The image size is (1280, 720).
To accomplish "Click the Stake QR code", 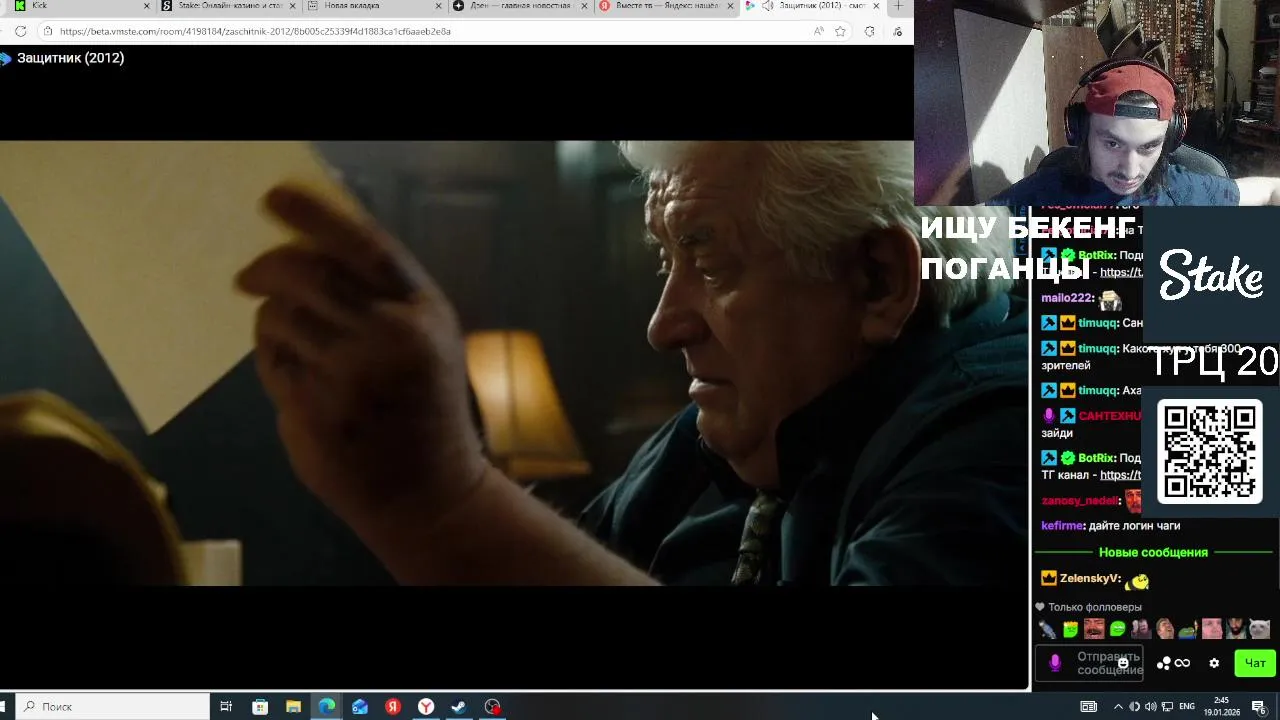I will (x=1210, y=451).
